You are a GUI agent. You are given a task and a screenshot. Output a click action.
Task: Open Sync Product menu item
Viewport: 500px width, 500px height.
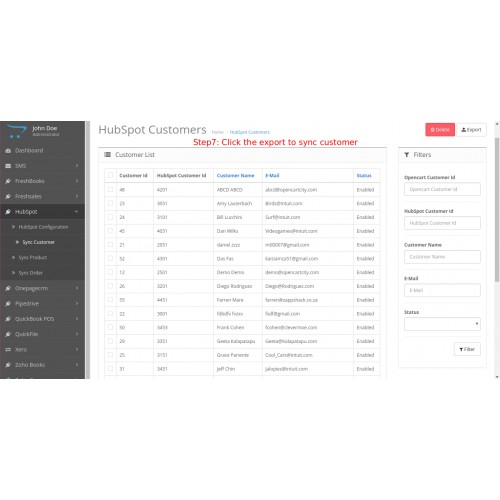click(x=33, y=258)
